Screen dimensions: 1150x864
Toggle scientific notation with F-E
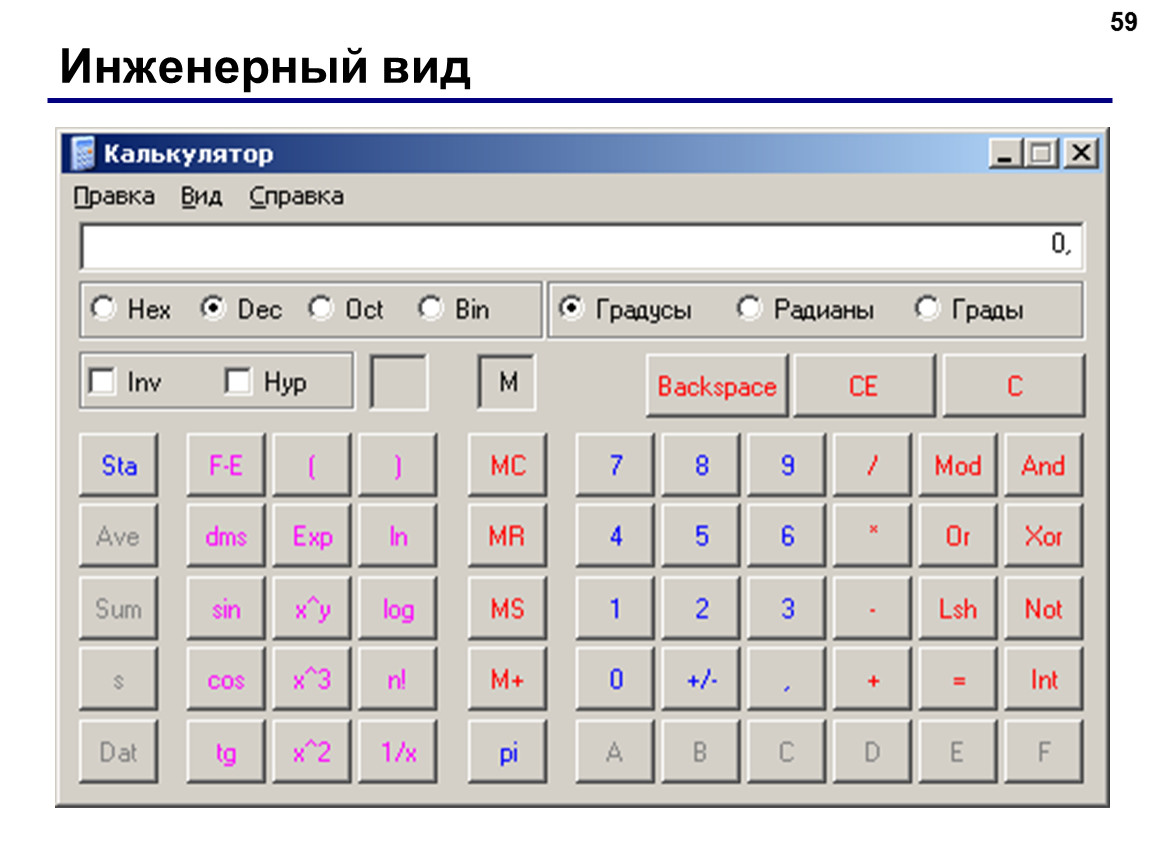226,465
